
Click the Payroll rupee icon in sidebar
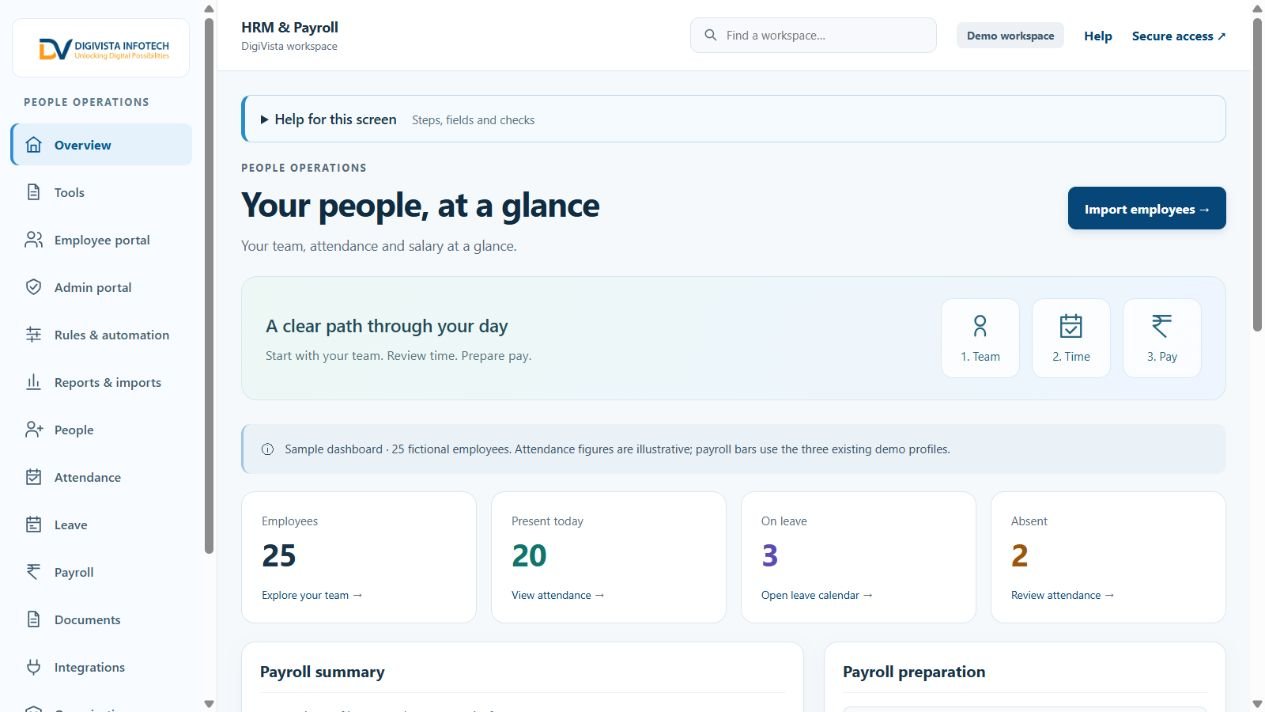(x=33, y=572)
